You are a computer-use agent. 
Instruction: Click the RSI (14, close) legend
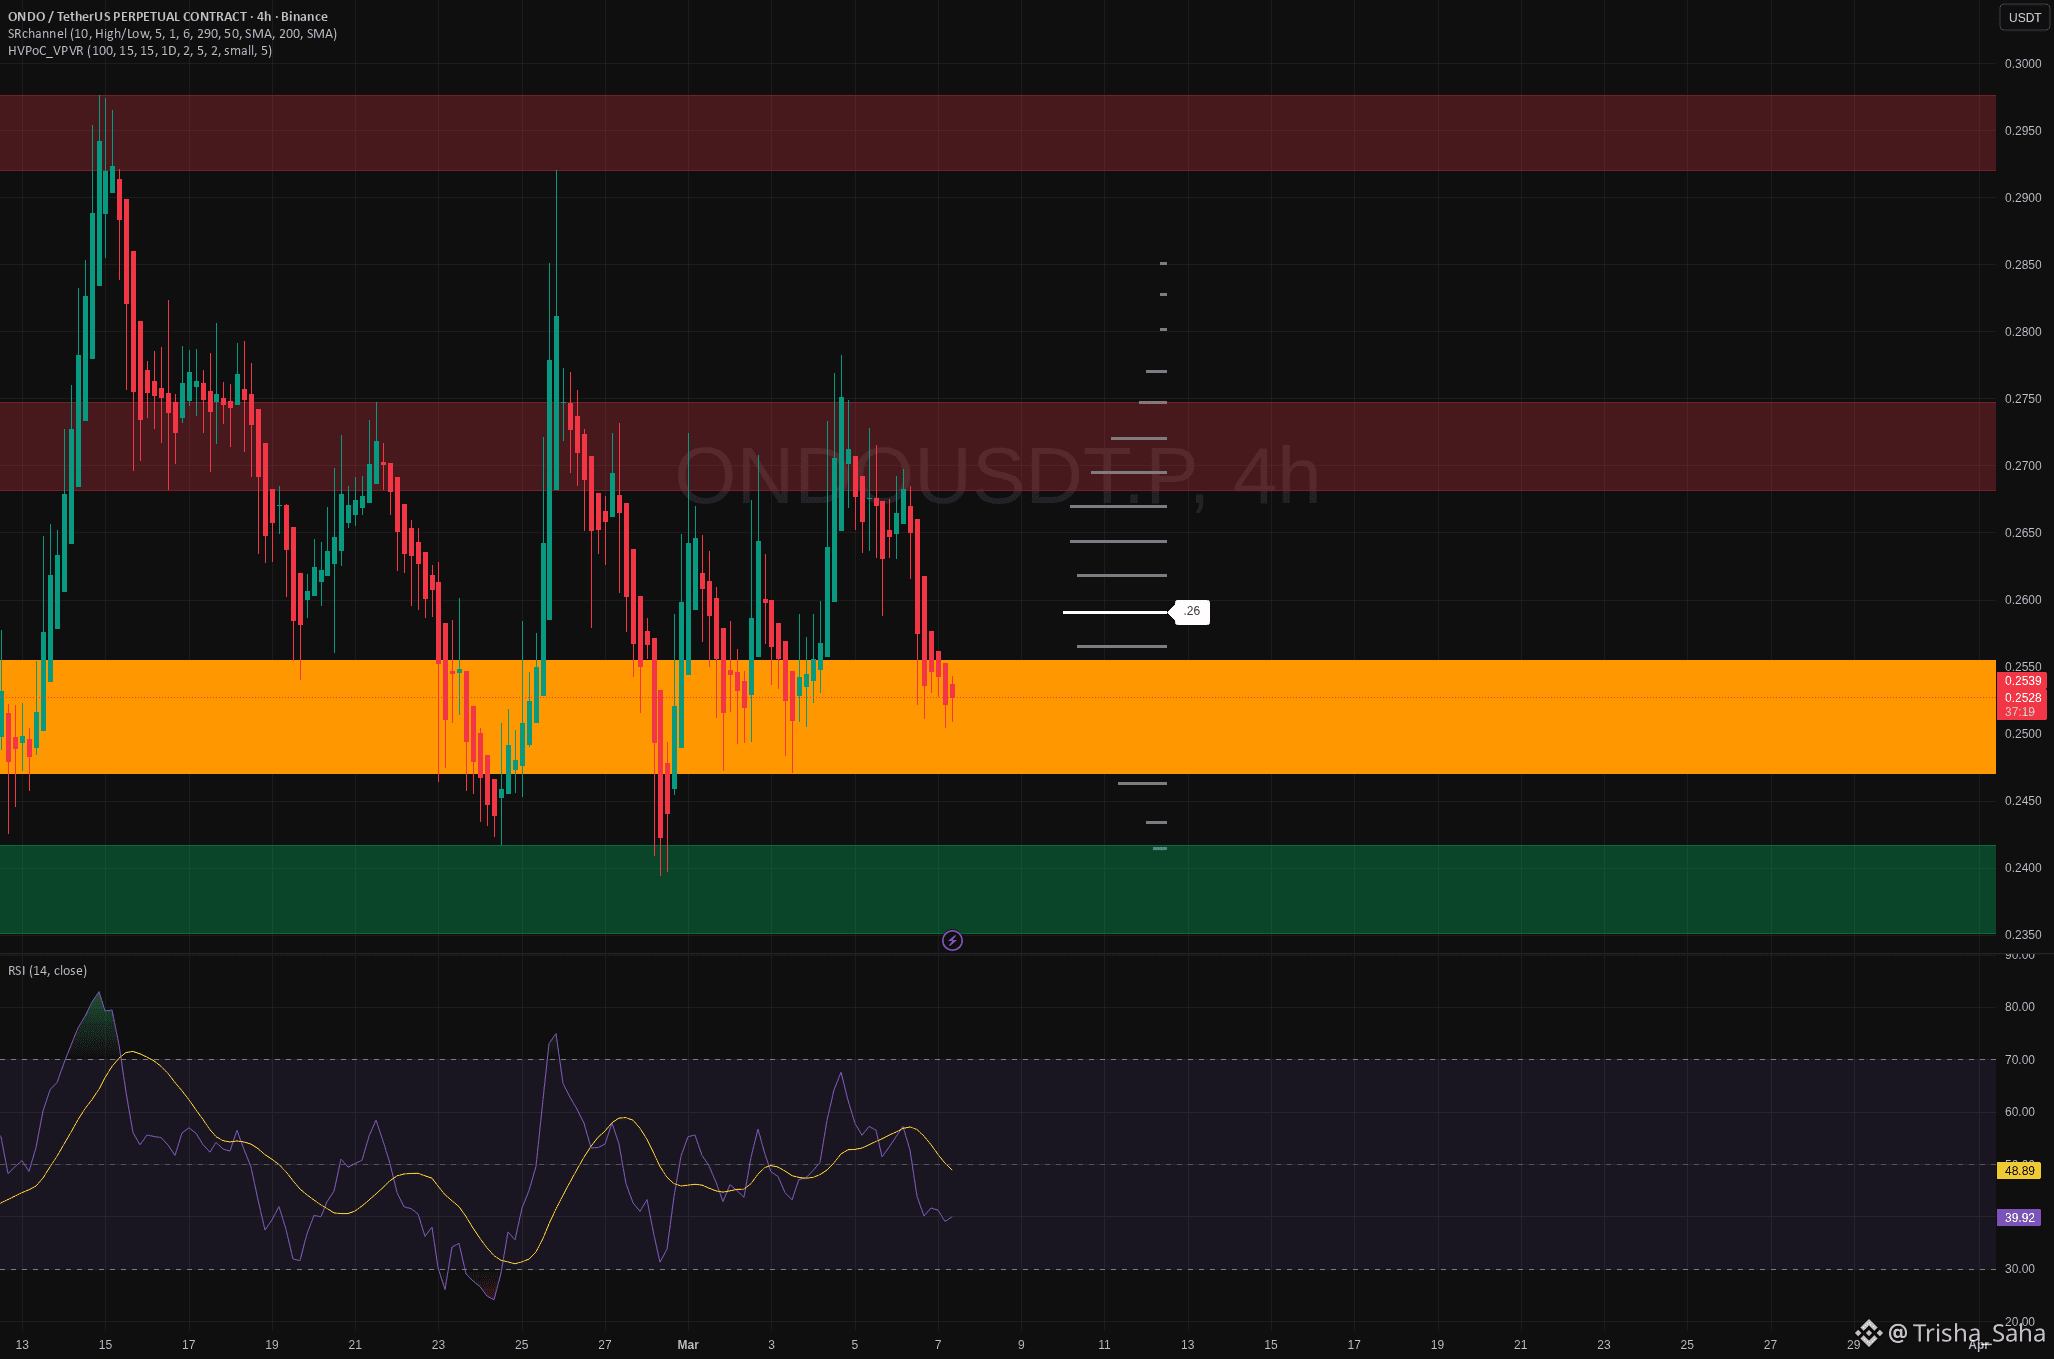(x=47, y=970)
